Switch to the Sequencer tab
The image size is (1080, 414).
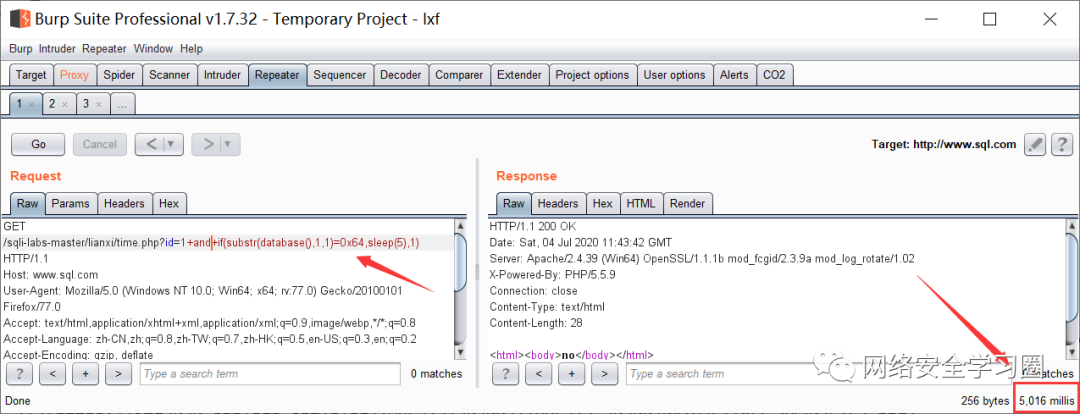pyautogui.click(x=340, y=75)
